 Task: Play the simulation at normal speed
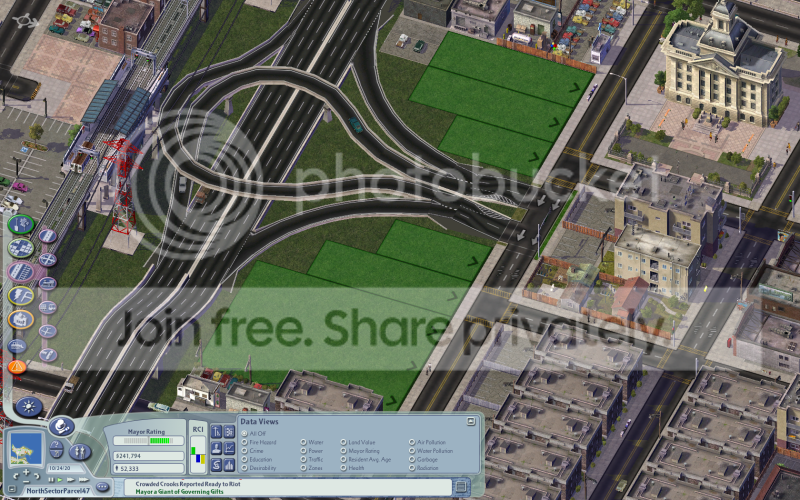pos(60,480)
